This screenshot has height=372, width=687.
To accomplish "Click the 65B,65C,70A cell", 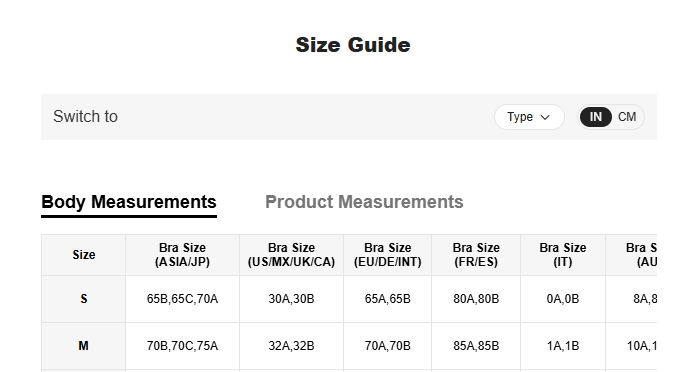I will [x=182, y=299].
